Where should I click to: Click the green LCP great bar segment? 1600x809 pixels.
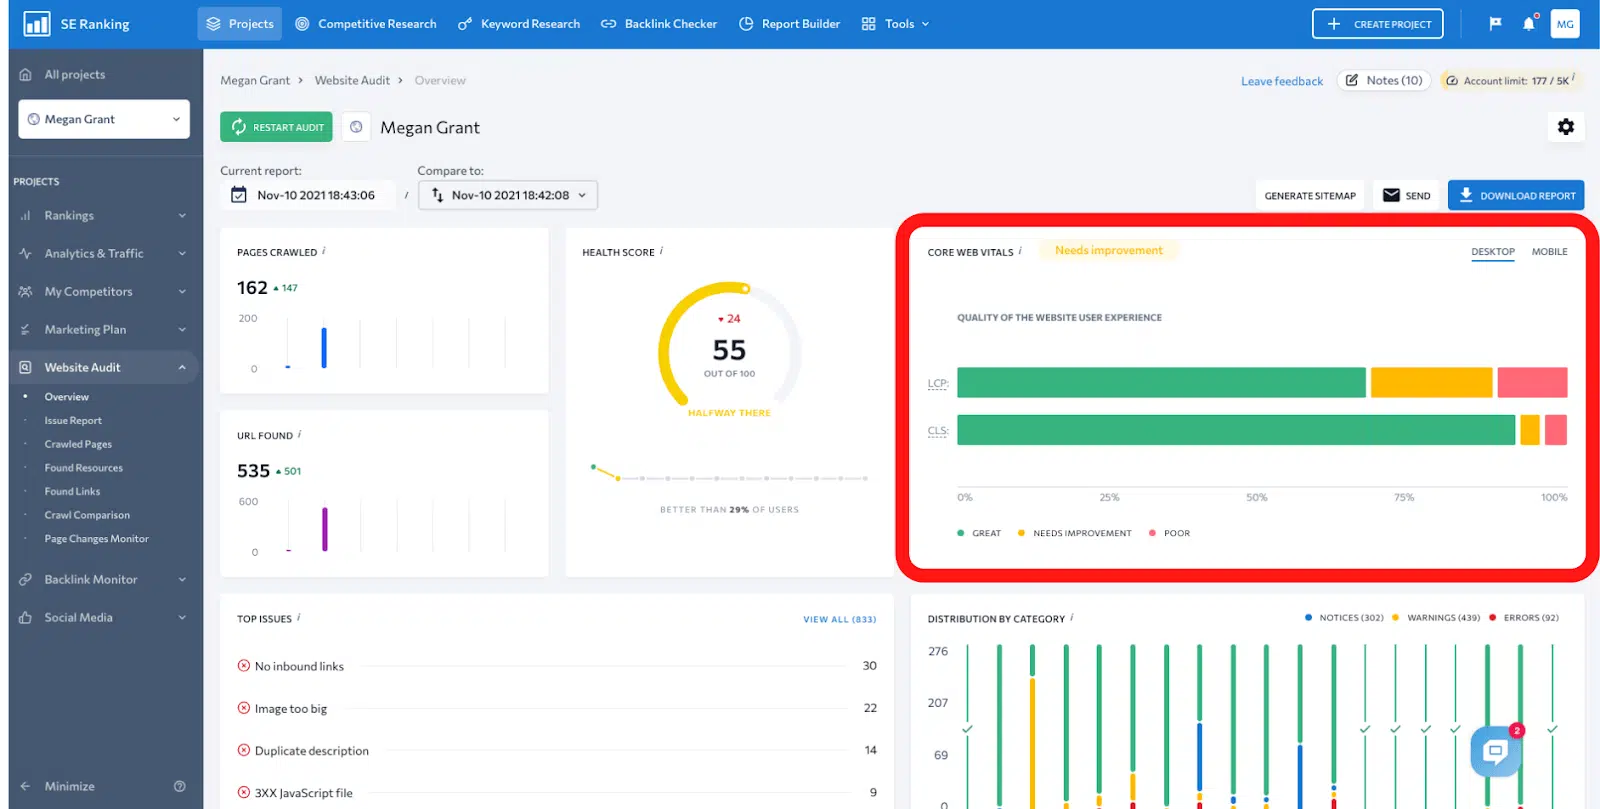point(1160,382)
